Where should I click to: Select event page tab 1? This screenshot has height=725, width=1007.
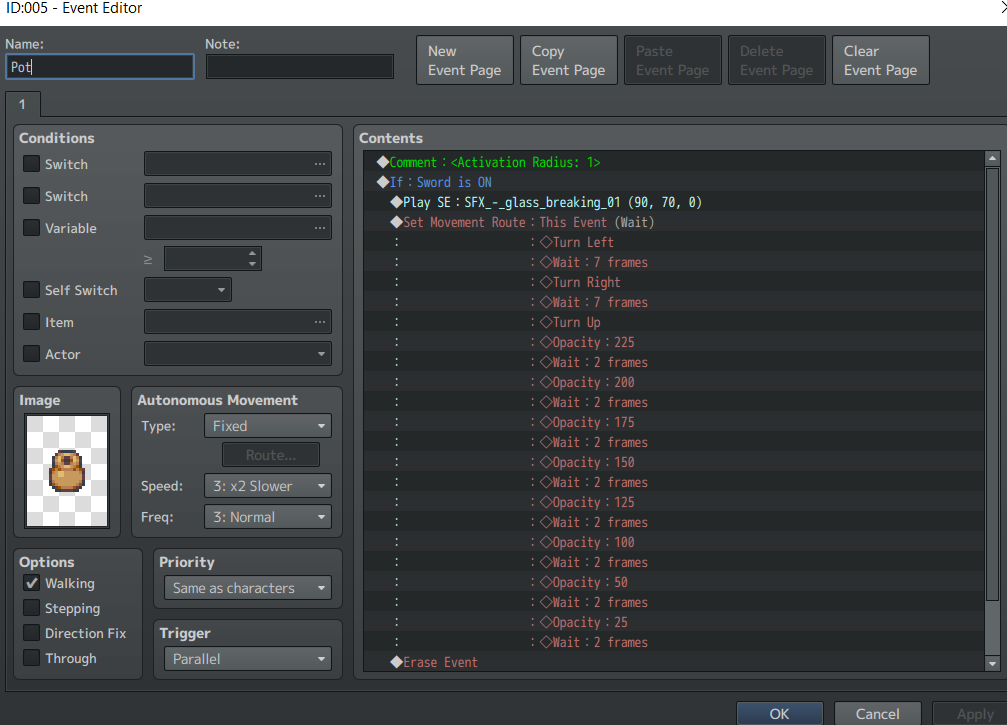[x=22, y=104]
